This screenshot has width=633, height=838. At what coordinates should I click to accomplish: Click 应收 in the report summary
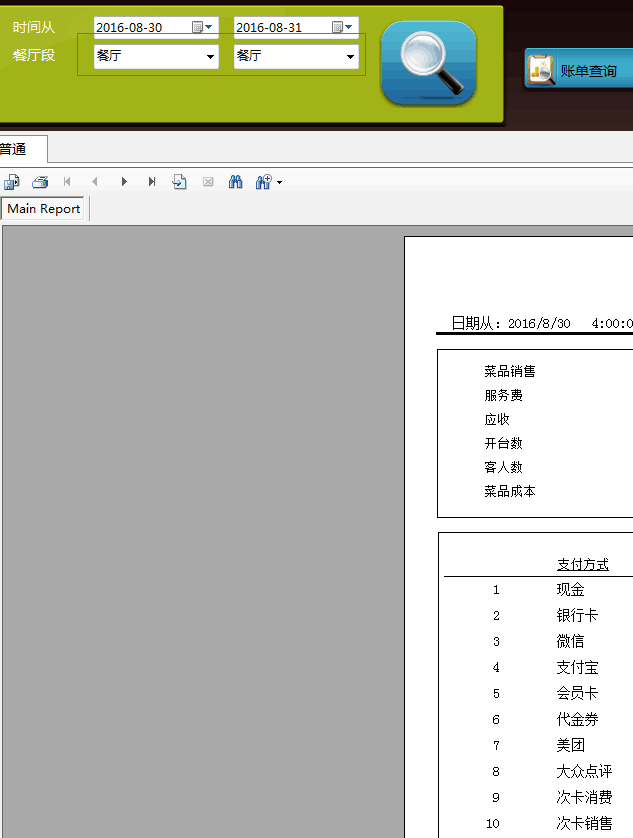coord(497,420)
